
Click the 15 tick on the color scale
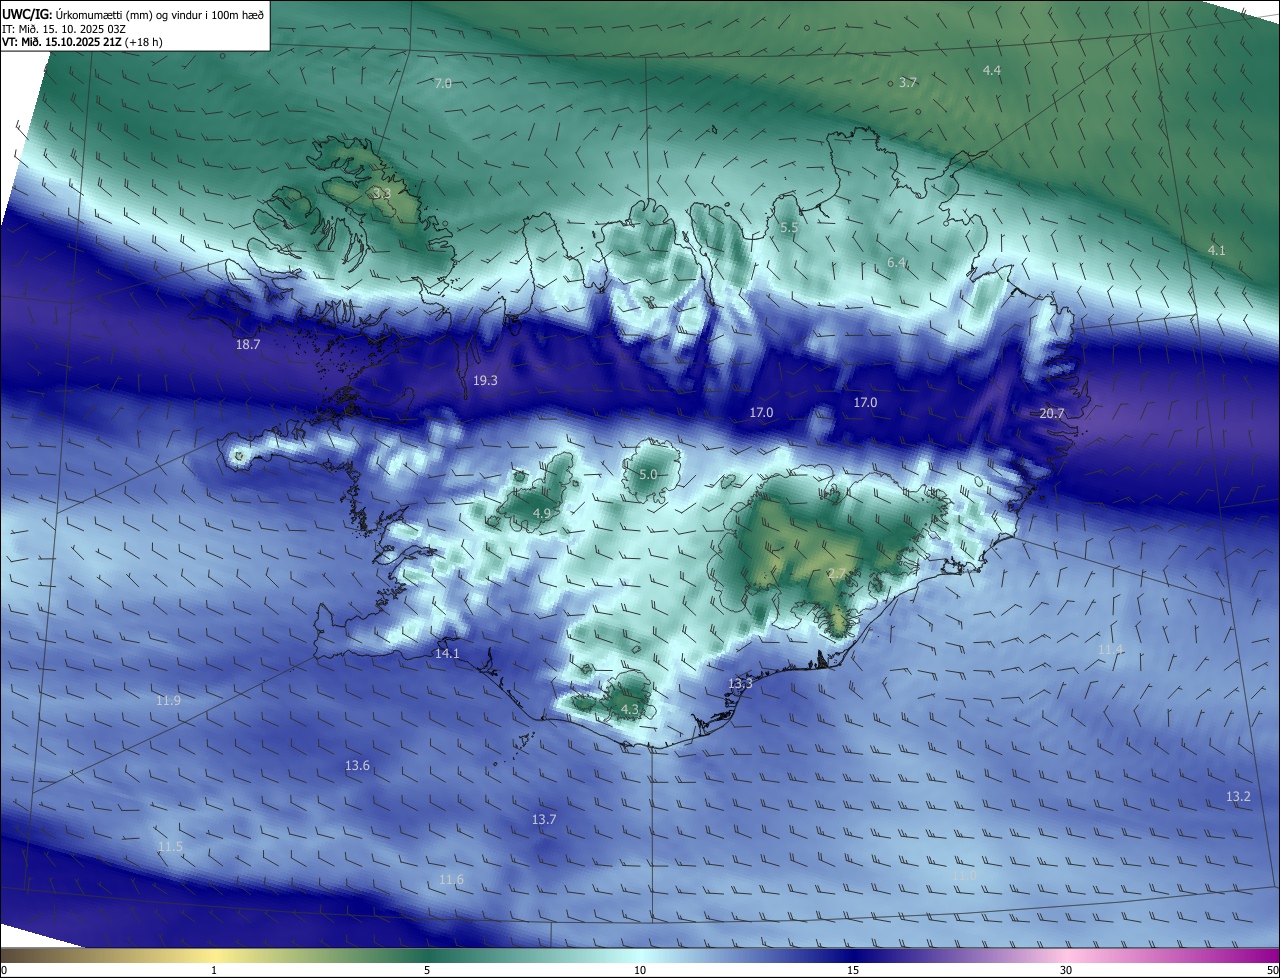tap(853, 970)
